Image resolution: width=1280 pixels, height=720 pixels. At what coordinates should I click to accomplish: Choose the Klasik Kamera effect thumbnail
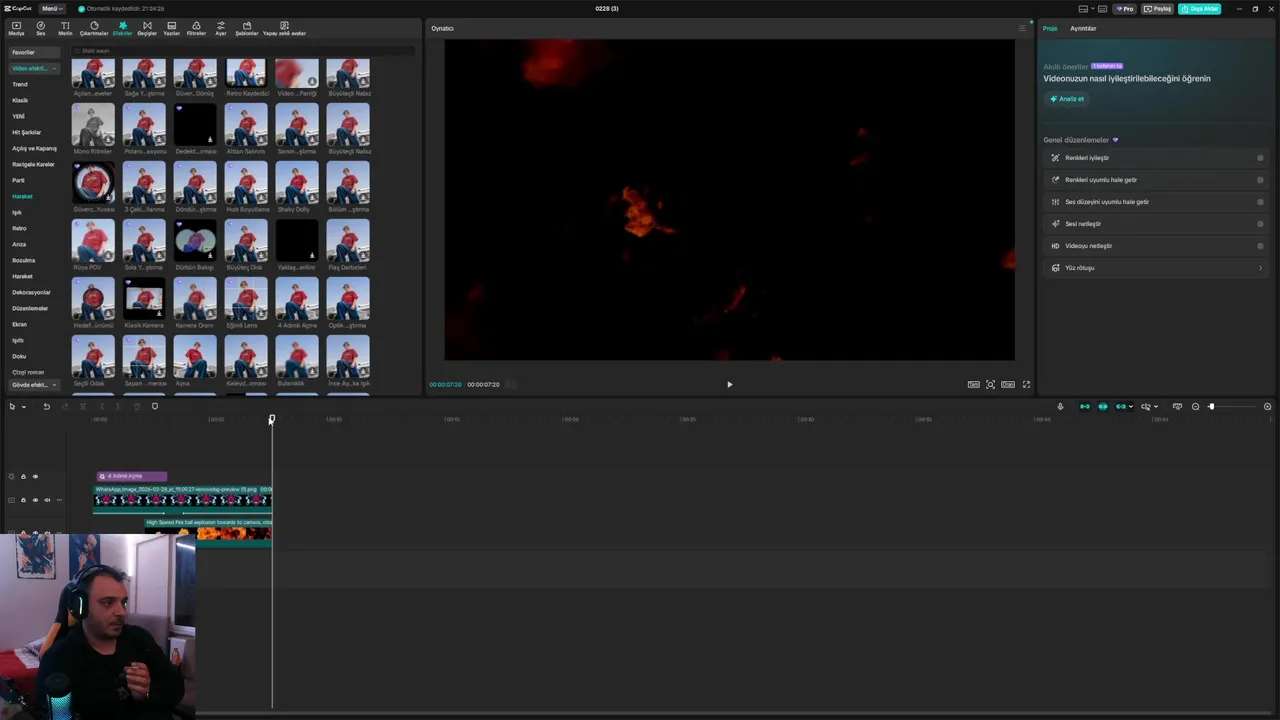click(144, 300)
